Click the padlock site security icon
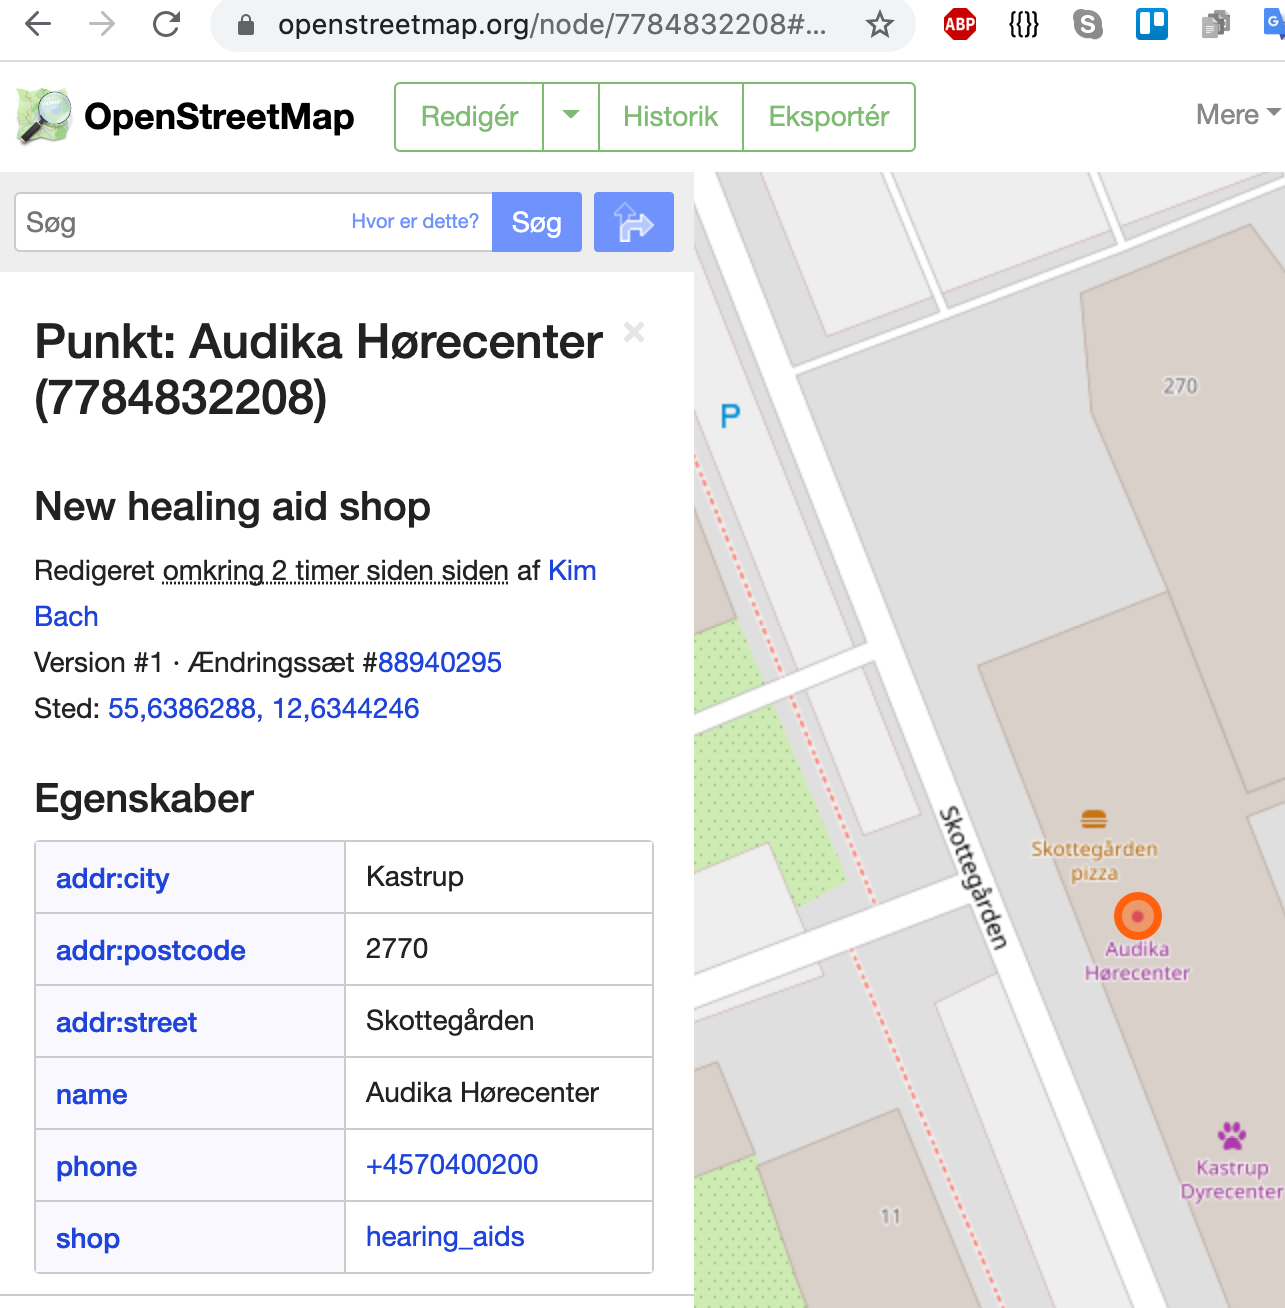Image resolution: width=1285 pixels, height=1308 pixels. point(246,25)
